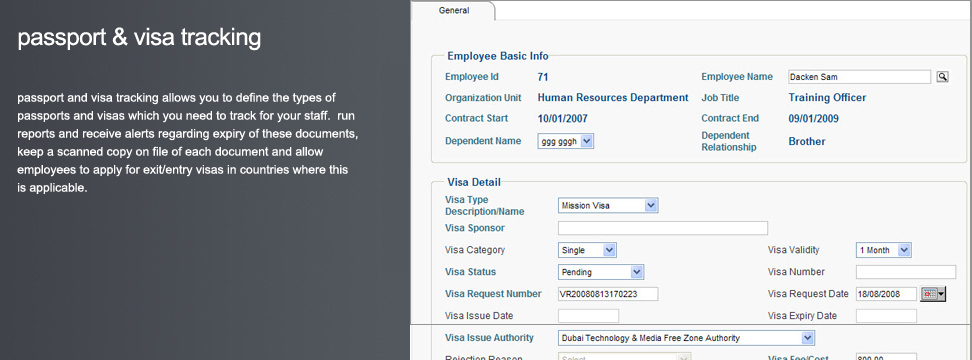Screen dimensions: 972x360
Task: Click the Visa Sponsor text field
Action: pyautogui.click(x=663, y=228)
